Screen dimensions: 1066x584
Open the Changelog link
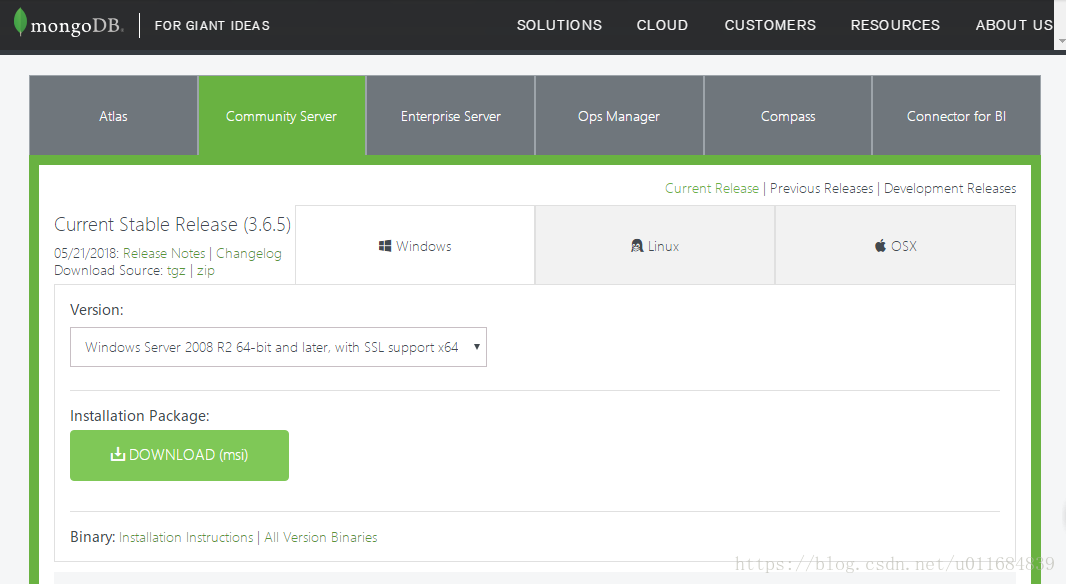tap(249, 253)
